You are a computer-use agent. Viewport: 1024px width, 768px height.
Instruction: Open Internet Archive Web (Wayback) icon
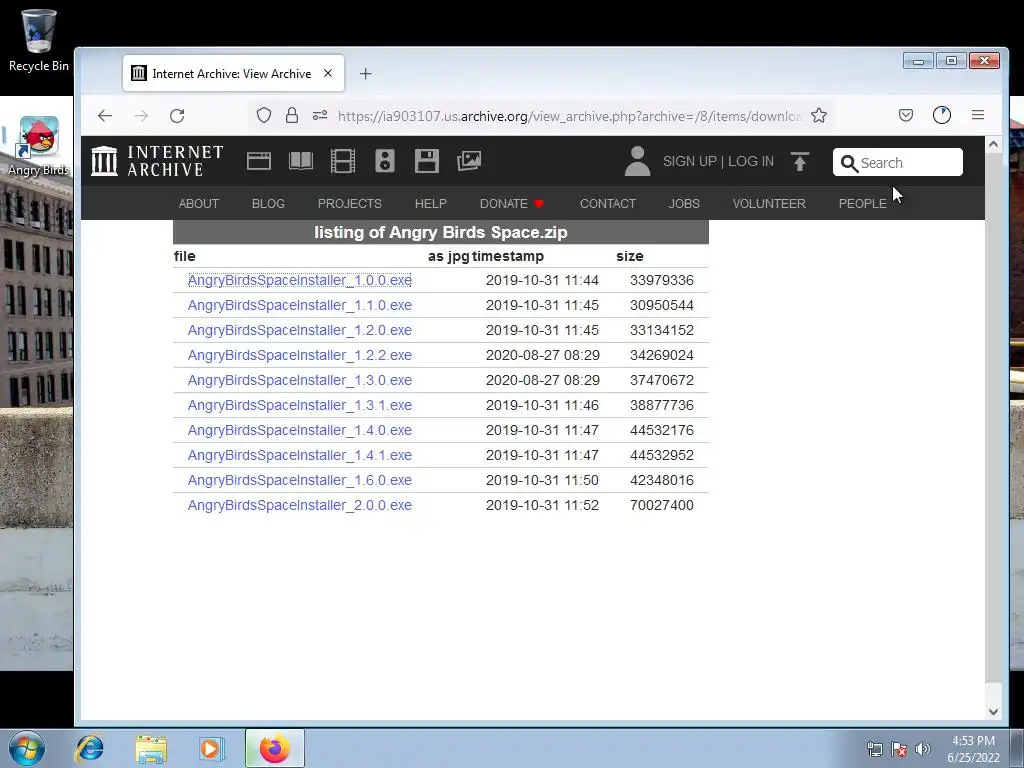259,161
